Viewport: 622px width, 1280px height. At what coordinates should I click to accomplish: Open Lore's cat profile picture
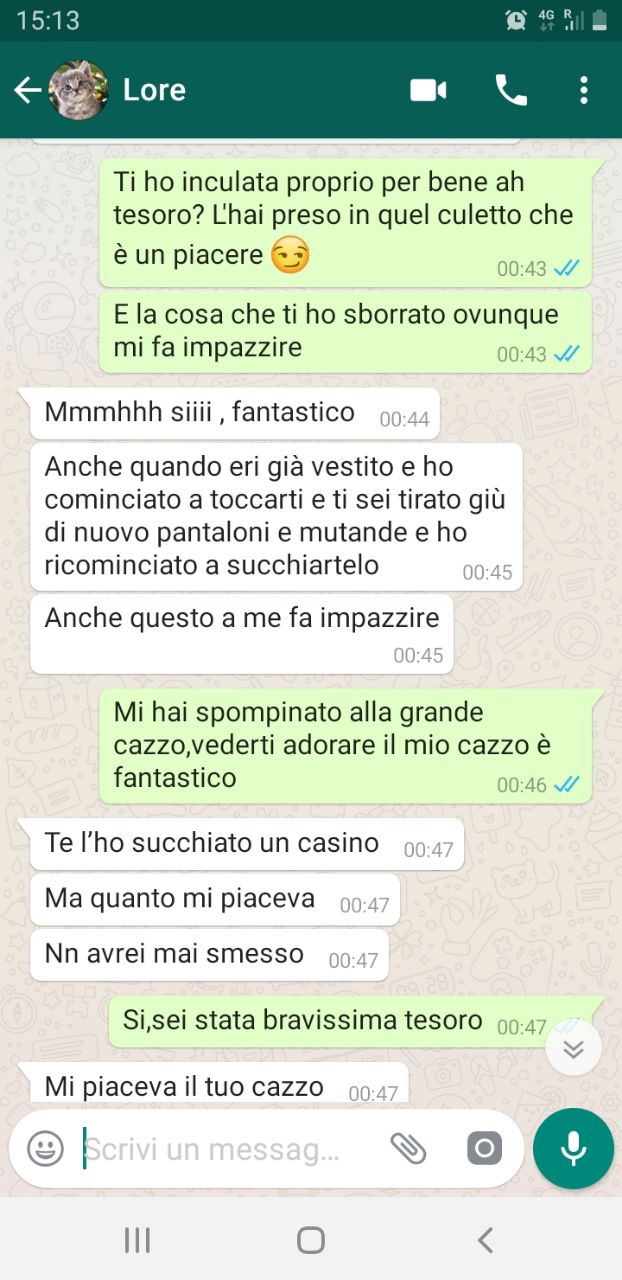[78, 90]
